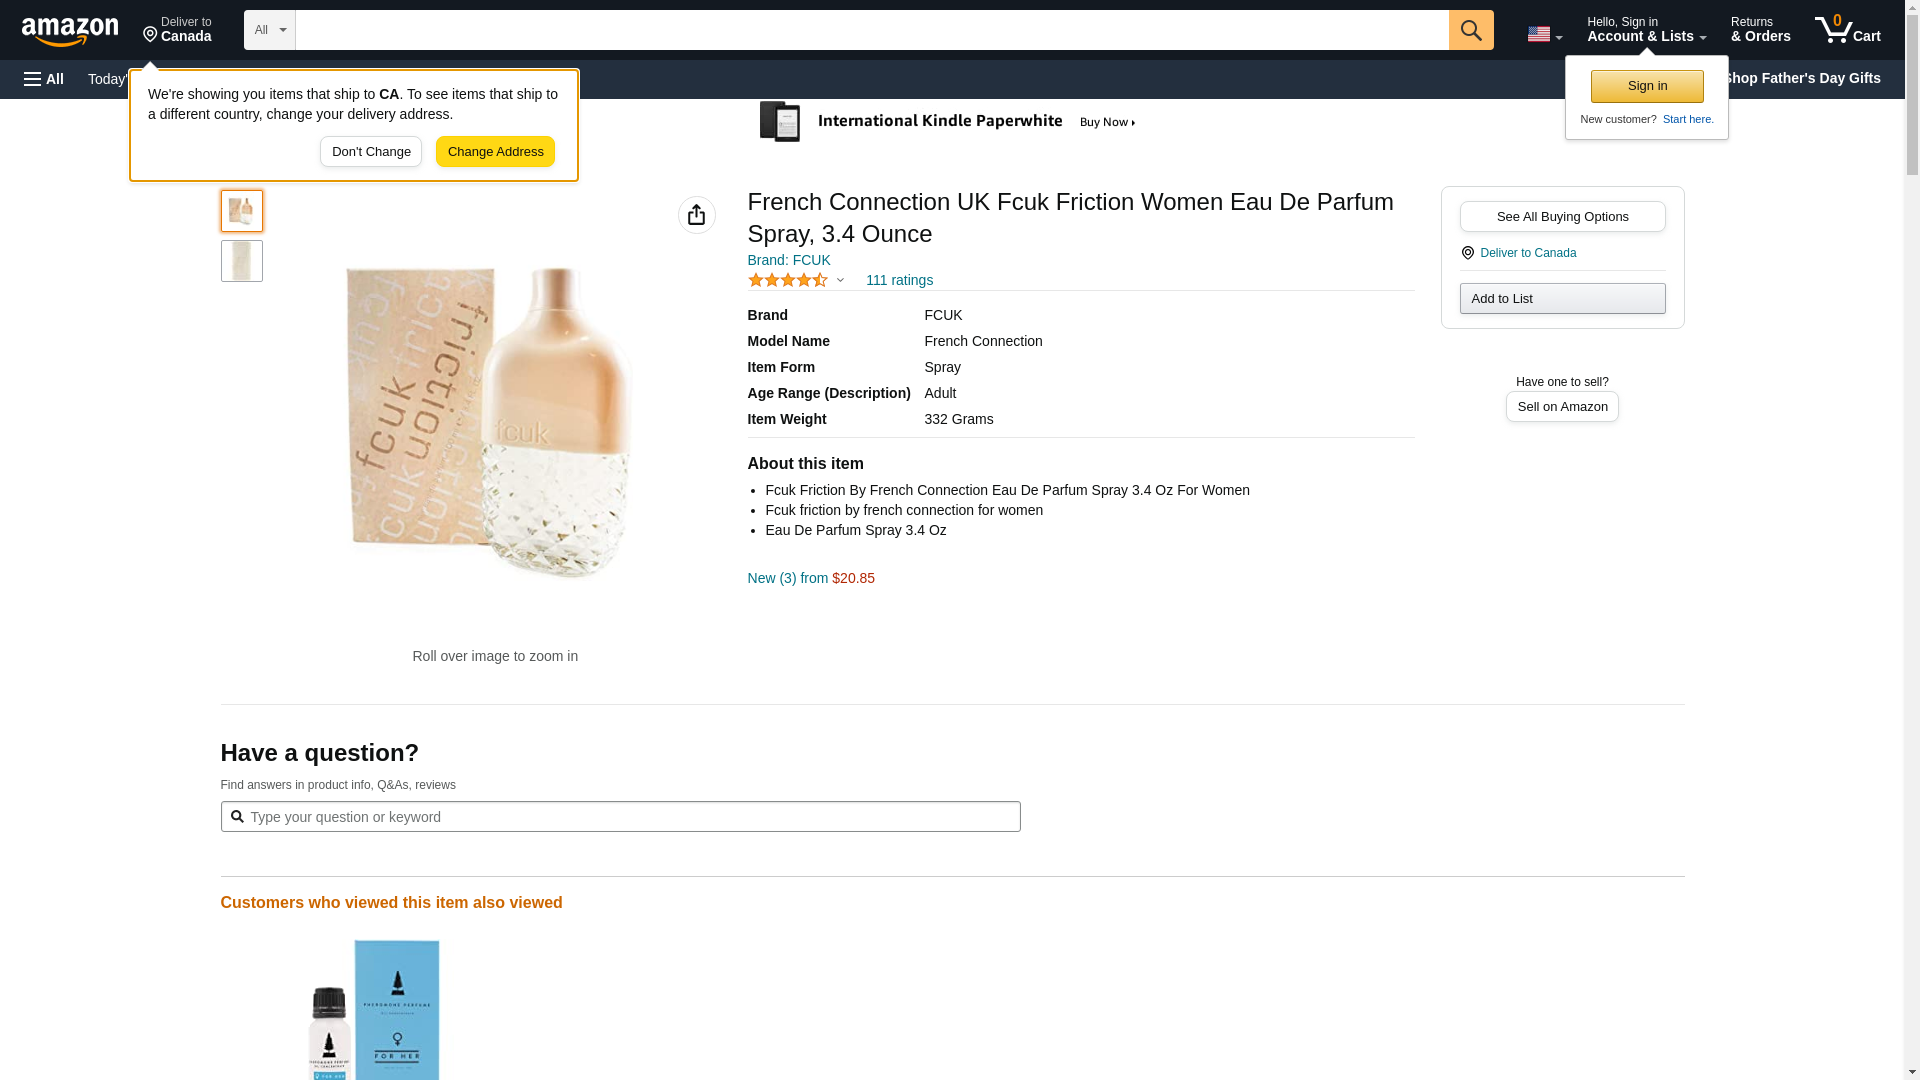This screenshot has height=1080, width=1920.
Task: Expand the star ratings breakdown chevron
Action: coord(840,281)
